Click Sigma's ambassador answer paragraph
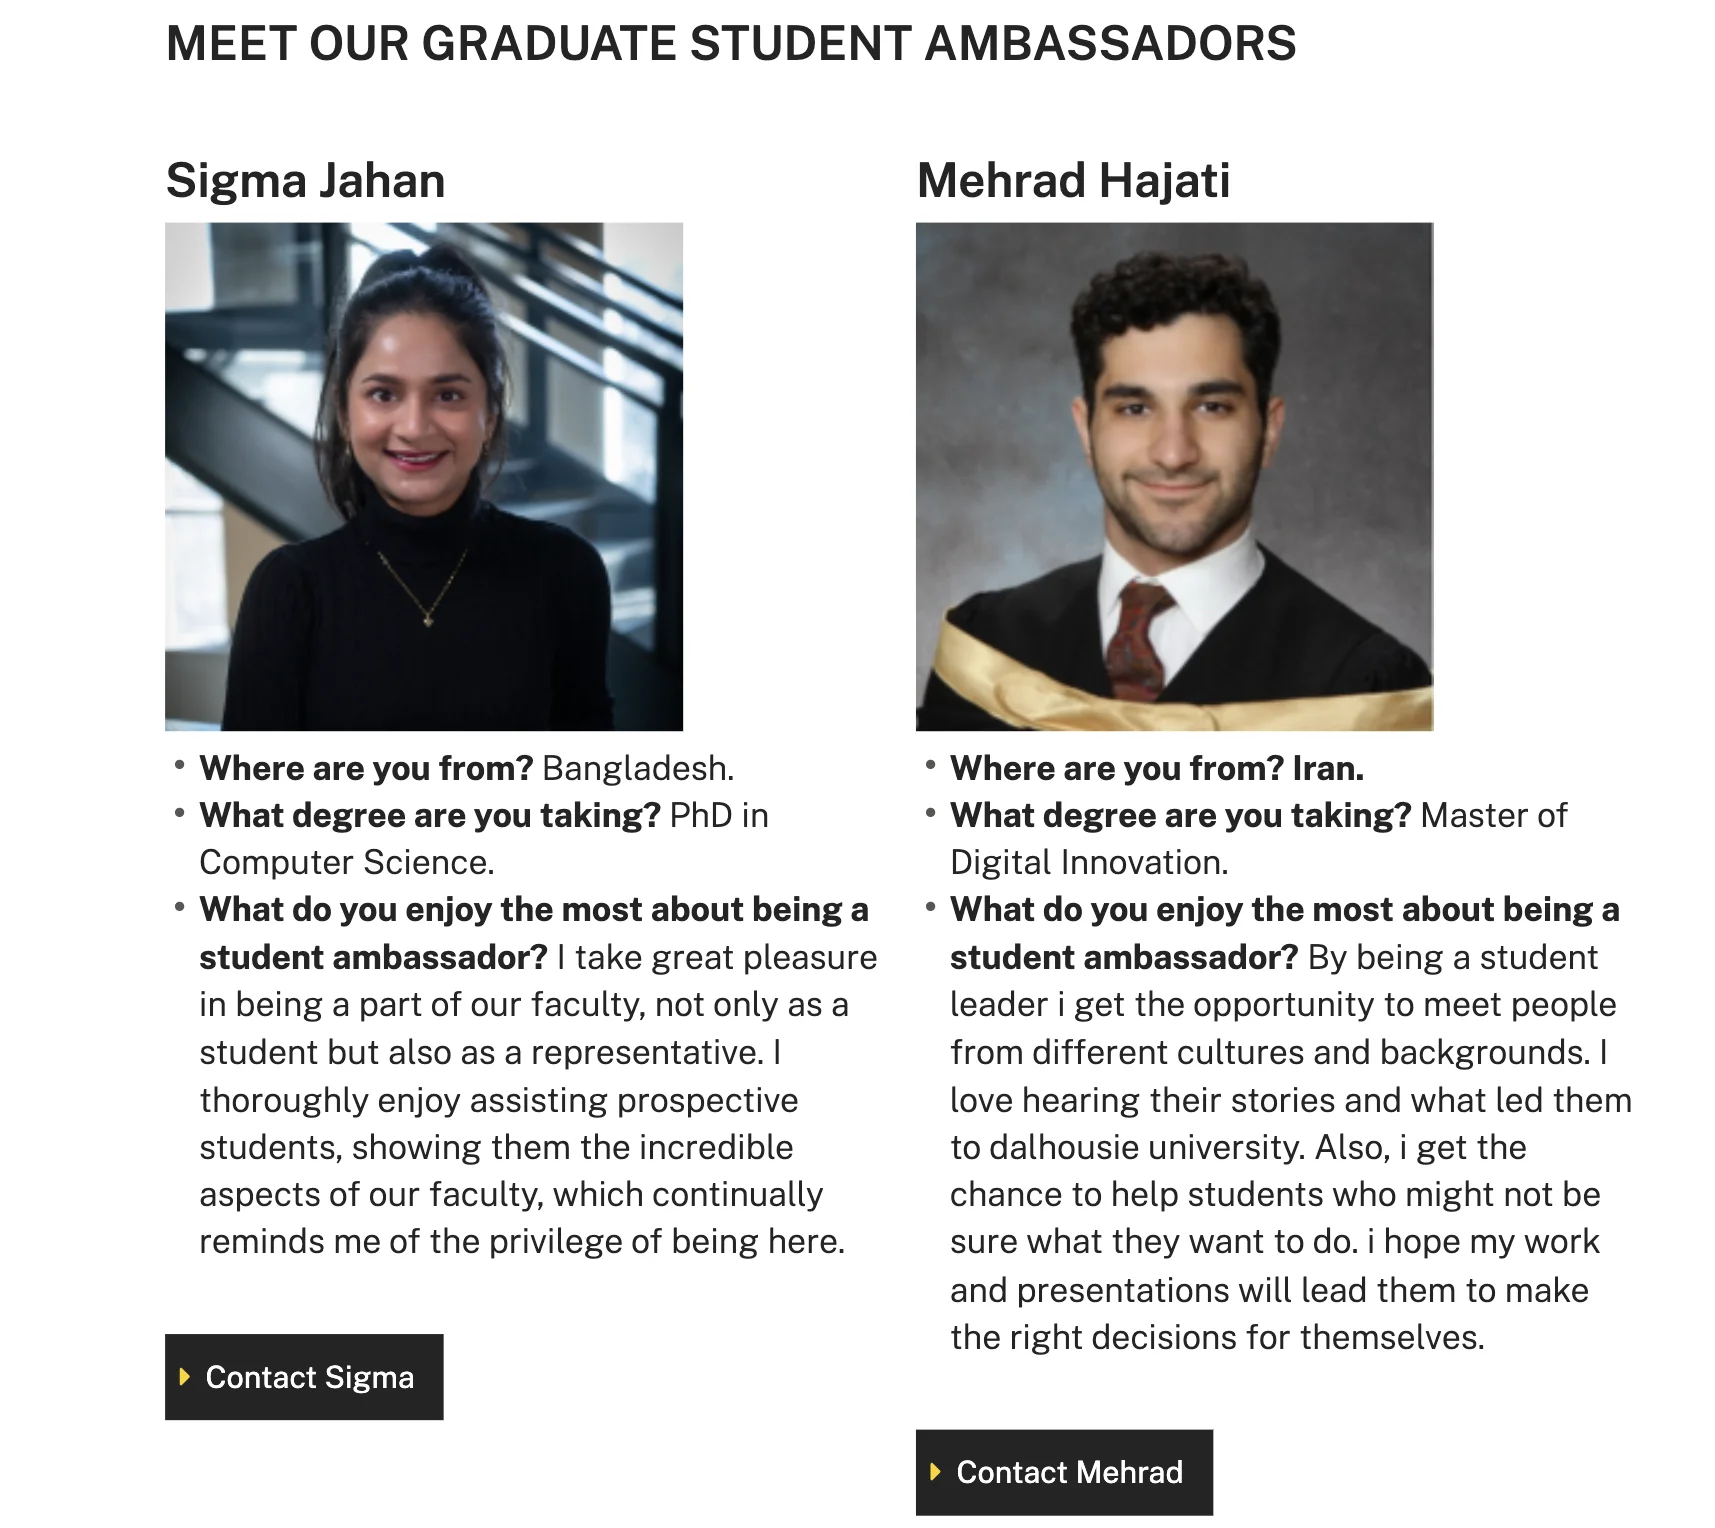The height and width of the screenshot is (1528, 1715). [x=530, y=1100]
